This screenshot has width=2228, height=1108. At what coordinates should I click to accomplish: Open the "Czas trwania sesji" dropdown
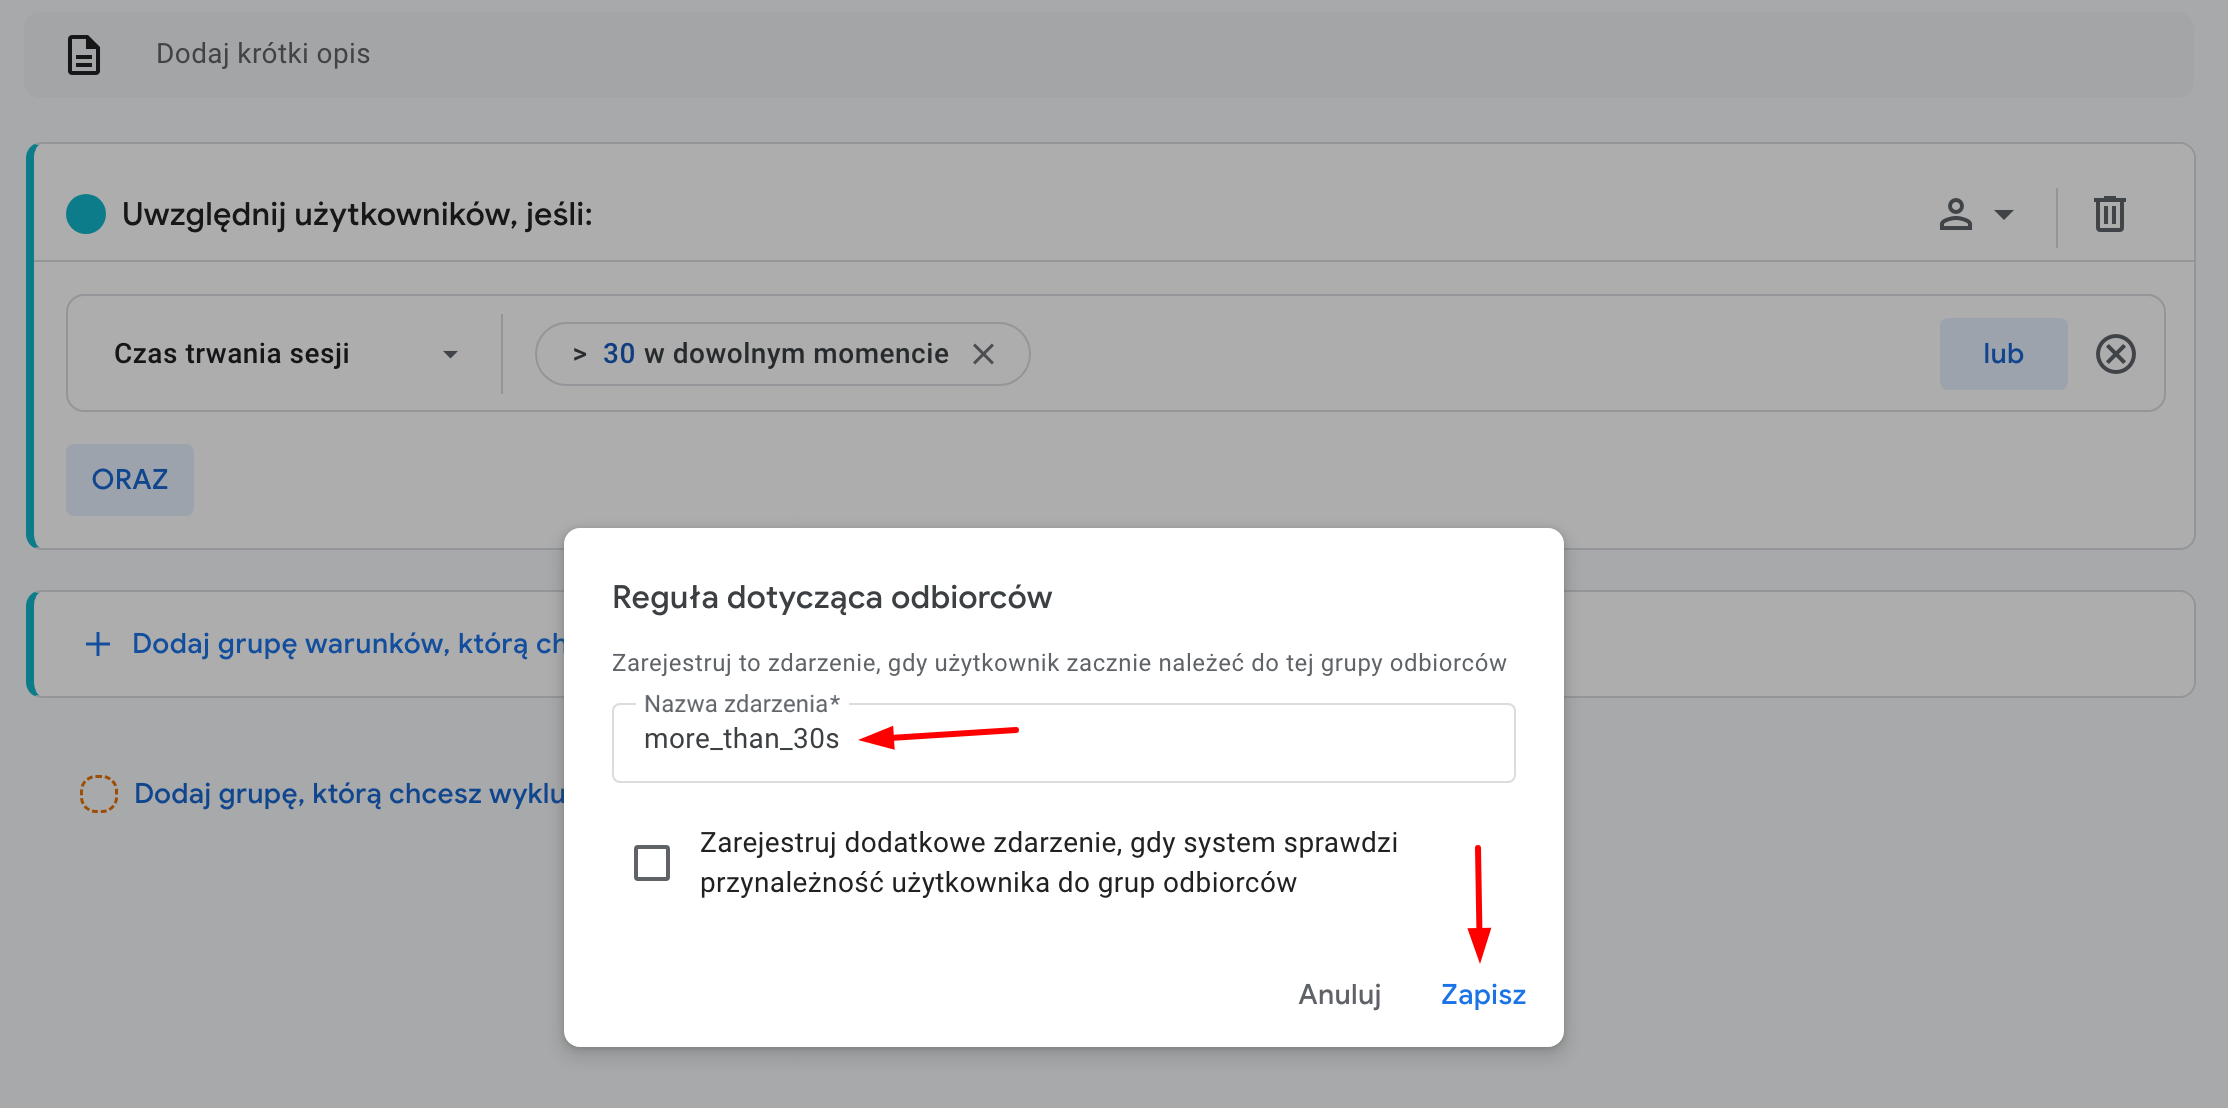click(x=285, y=354)
